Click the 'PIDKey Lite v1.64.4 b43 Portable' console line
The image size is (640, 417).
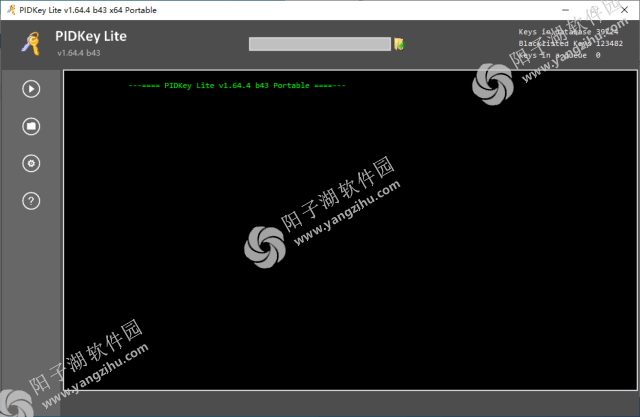tap(237, 86)
